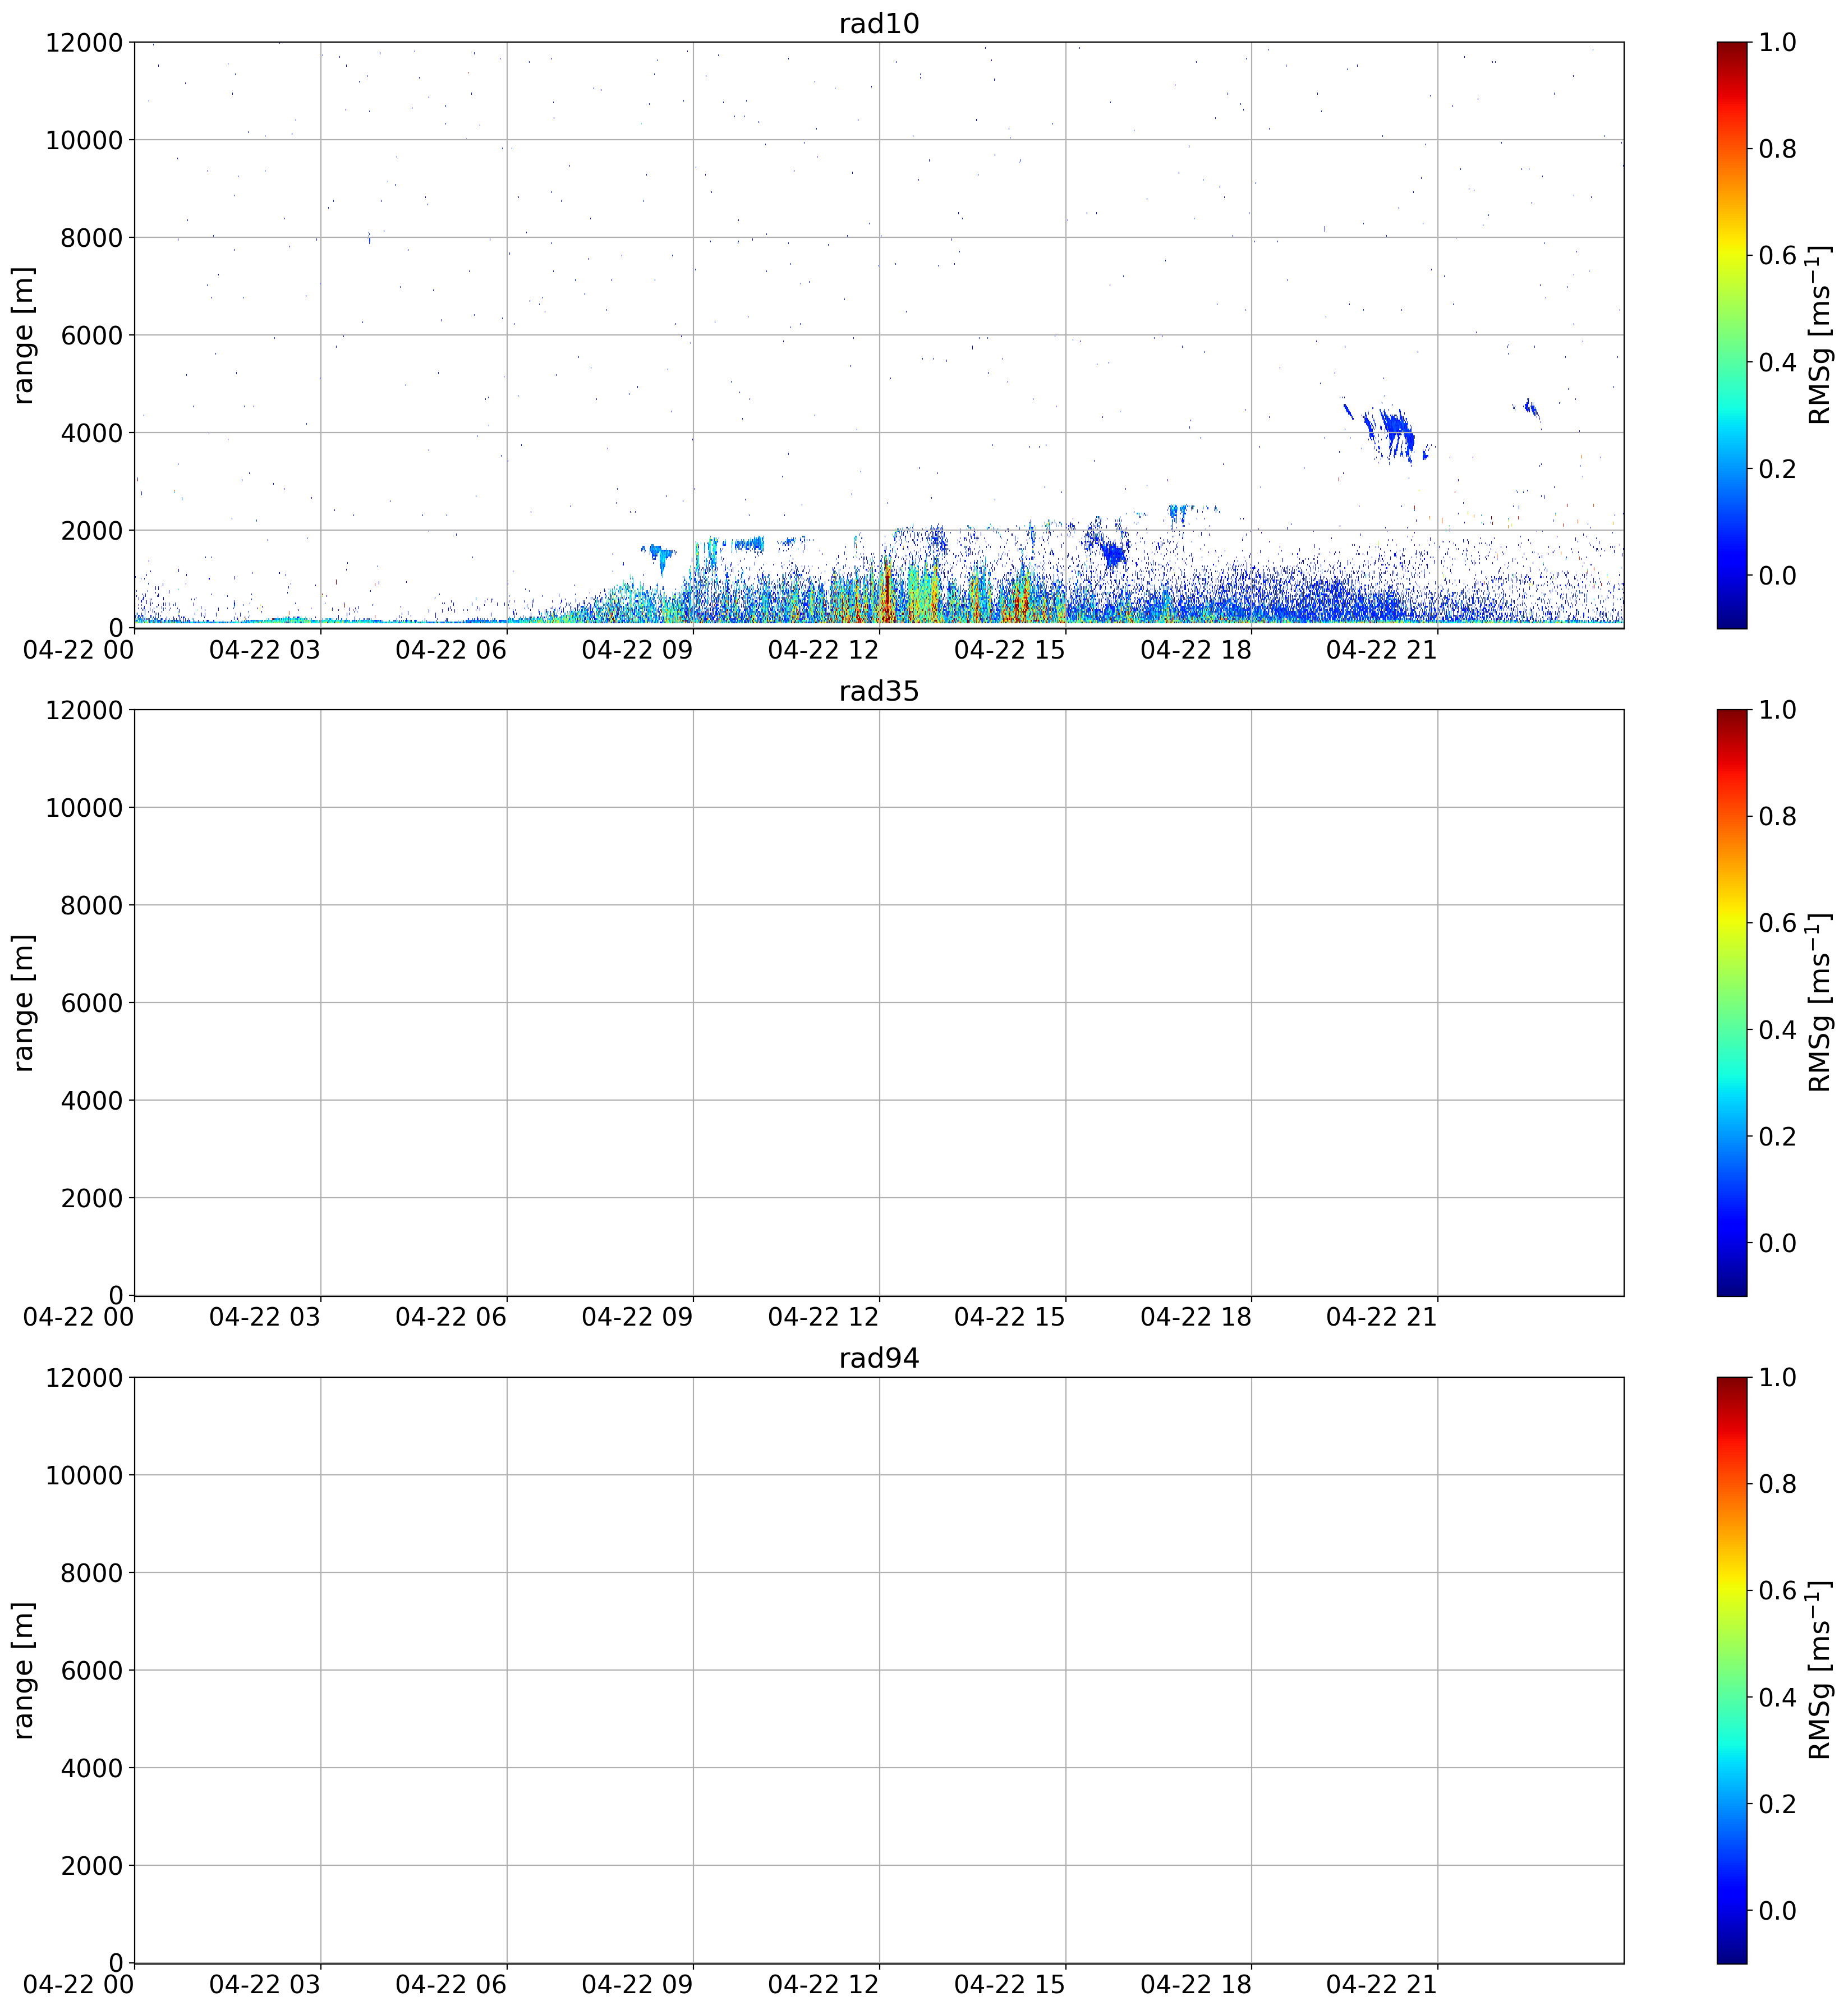This screenshot has width=1848, height=2010.
Task: Click the rad10 colorbar label RMSg
Action: click(1819, 335)
